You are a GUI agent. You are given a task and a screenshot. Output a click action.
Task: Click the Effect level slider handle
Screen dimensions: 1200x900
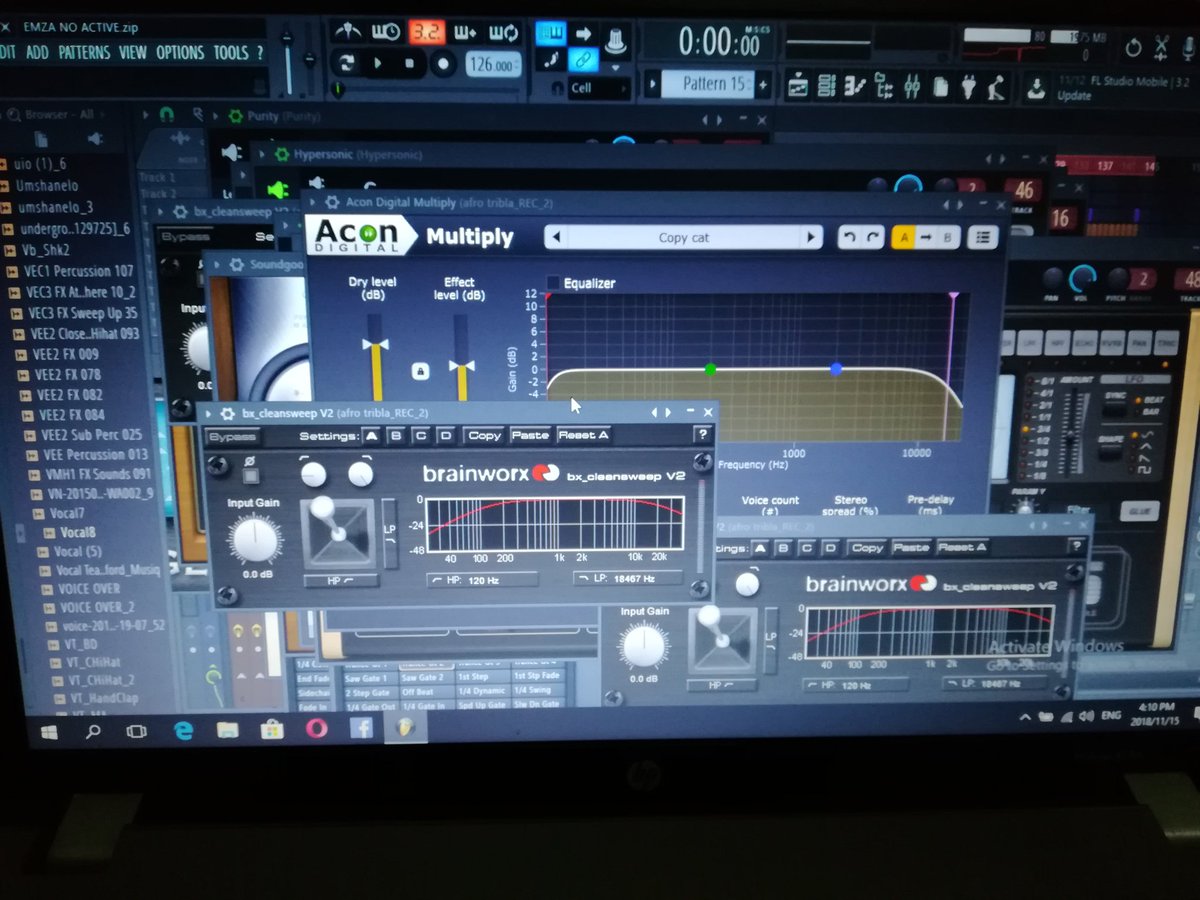461,364
